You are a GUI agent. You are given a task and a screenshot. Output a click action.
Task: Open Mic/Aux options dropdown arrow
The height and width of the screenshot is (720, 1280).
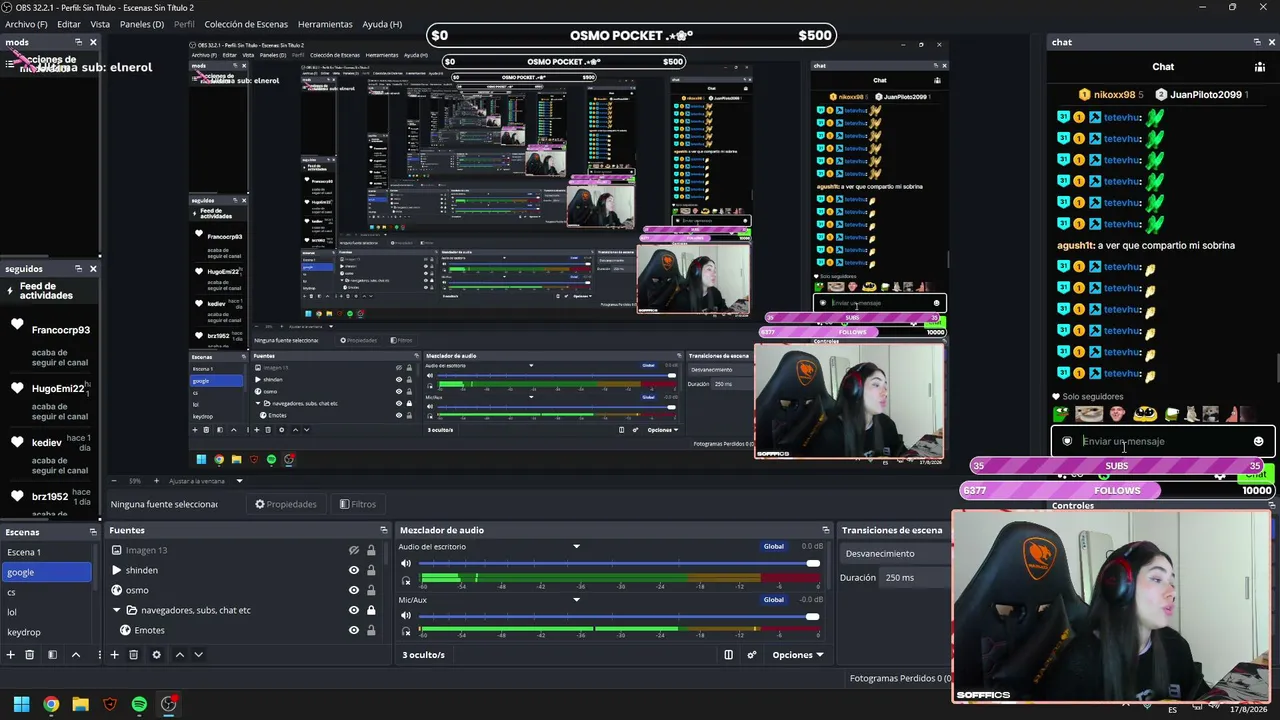pos(576,600)
